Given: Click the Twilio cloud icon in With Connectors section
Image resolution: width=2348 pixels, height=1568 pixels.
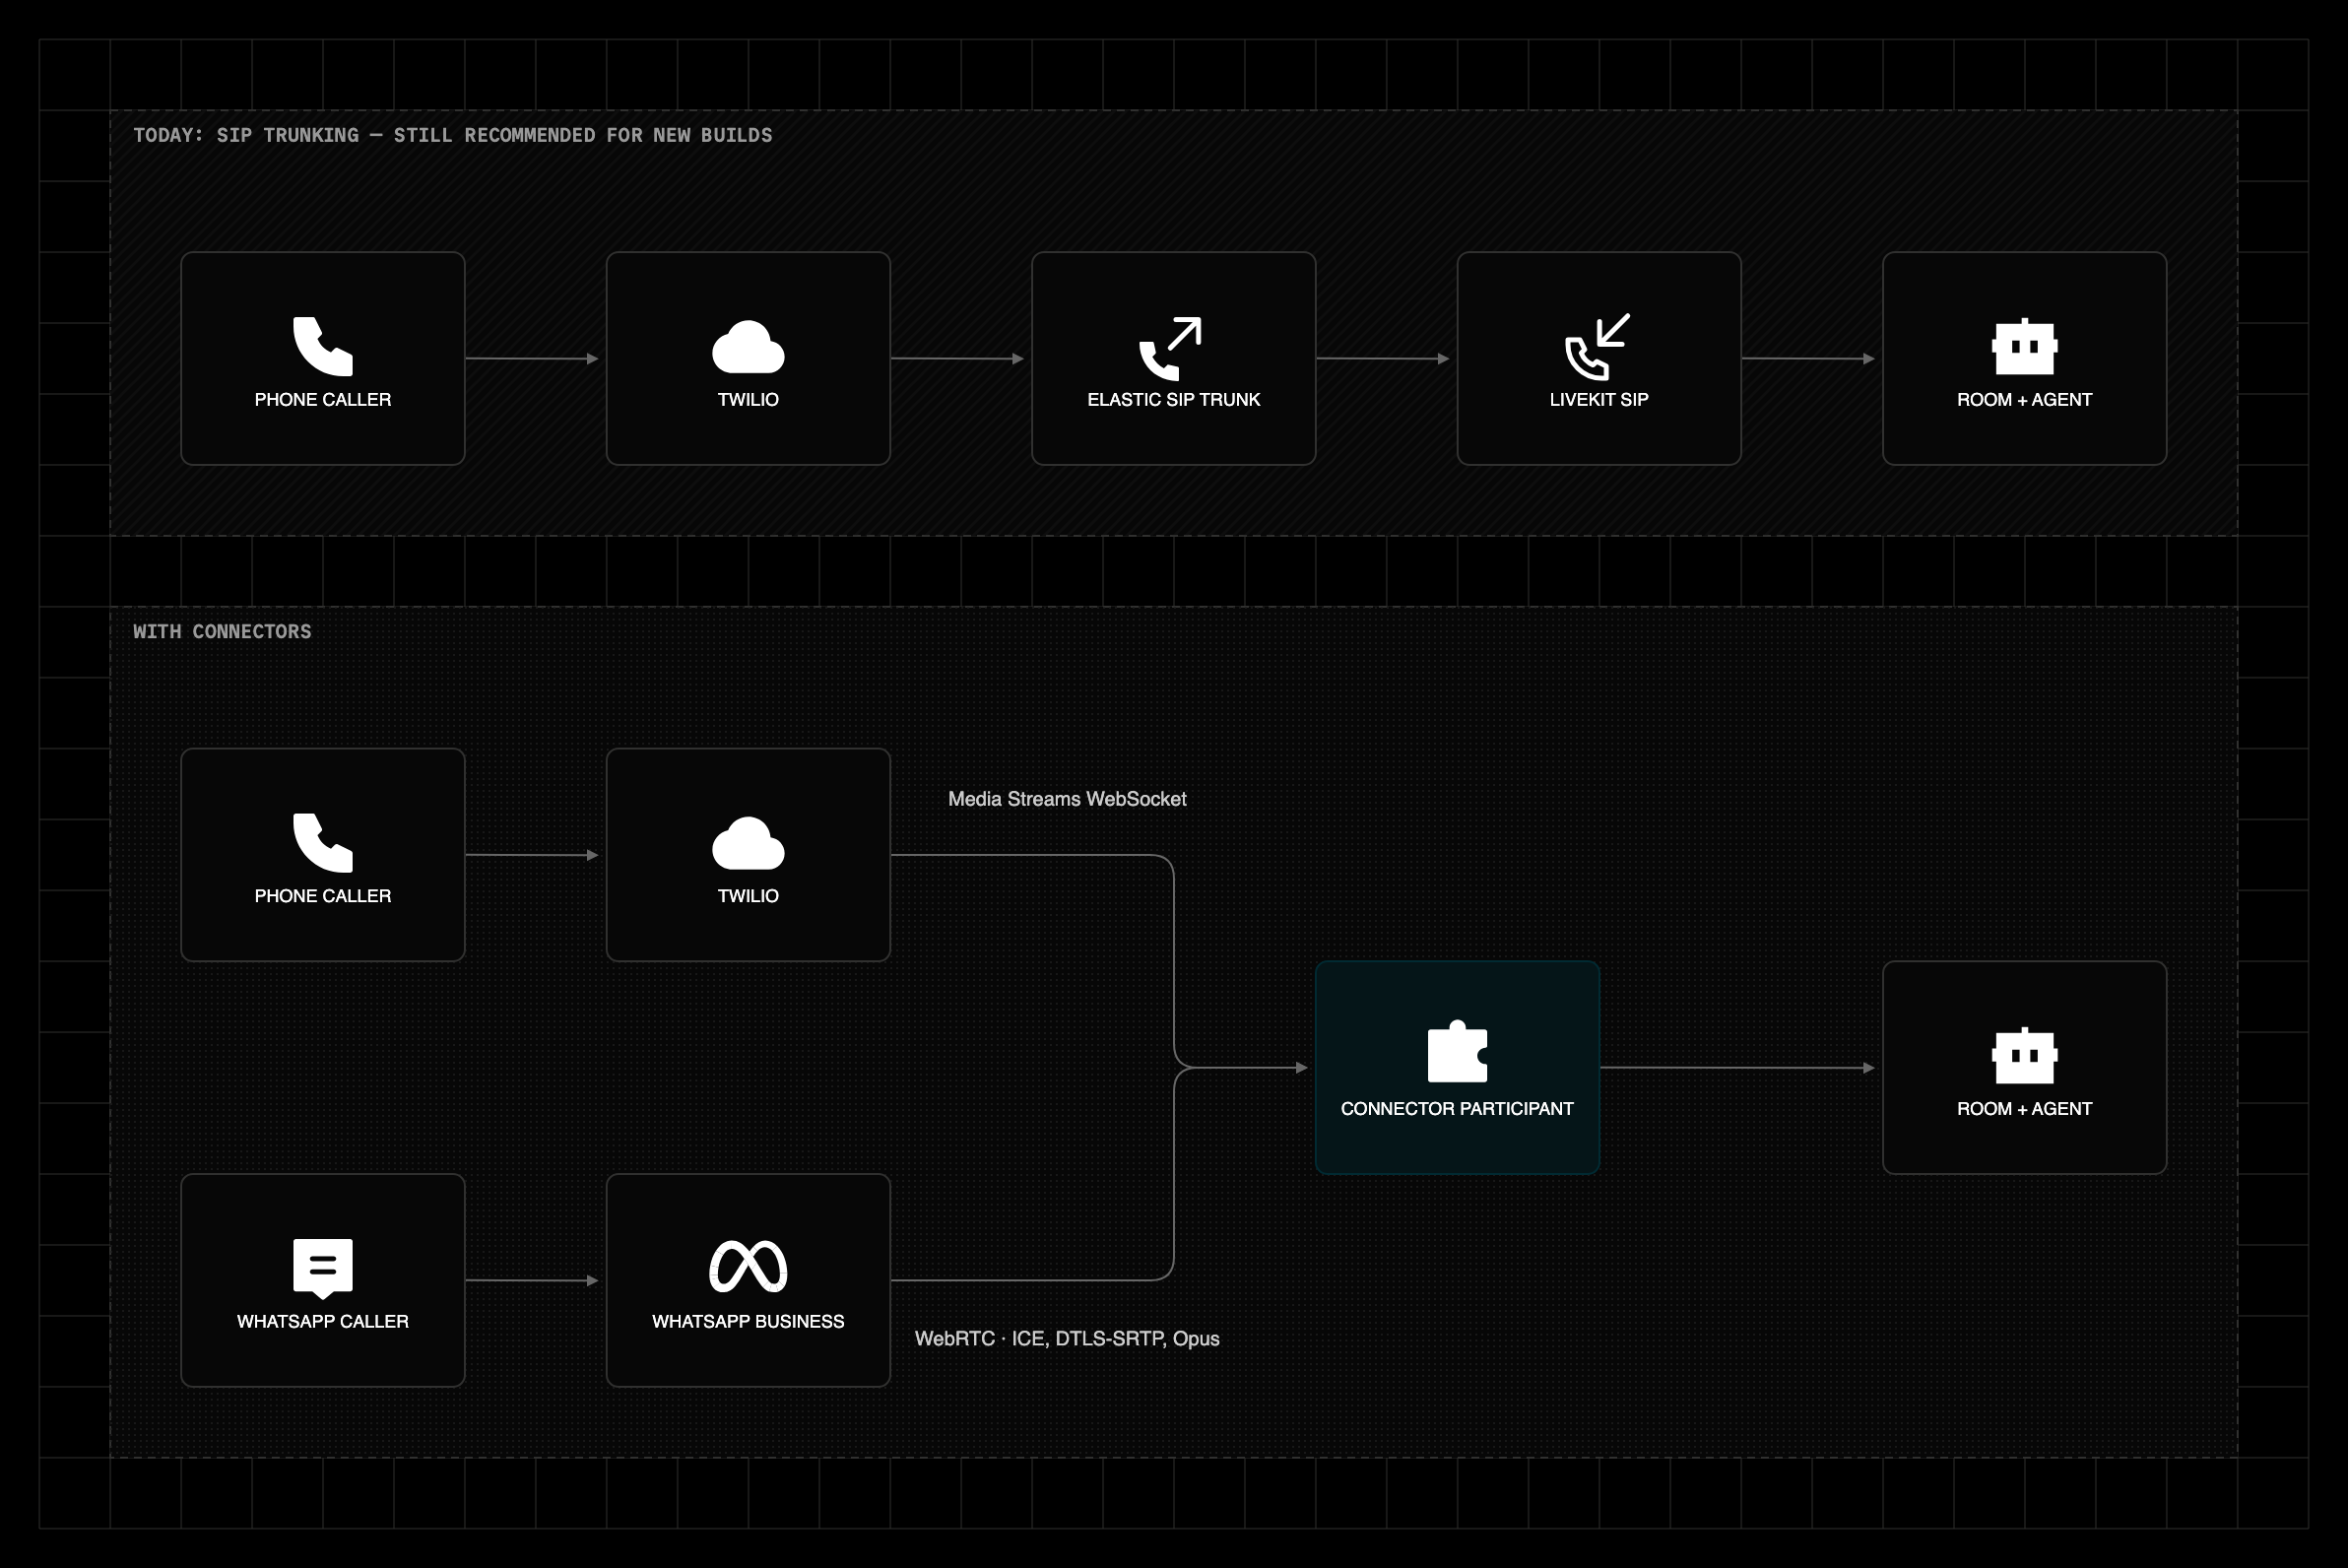Looking at the screenshot, I should (748, 842).
